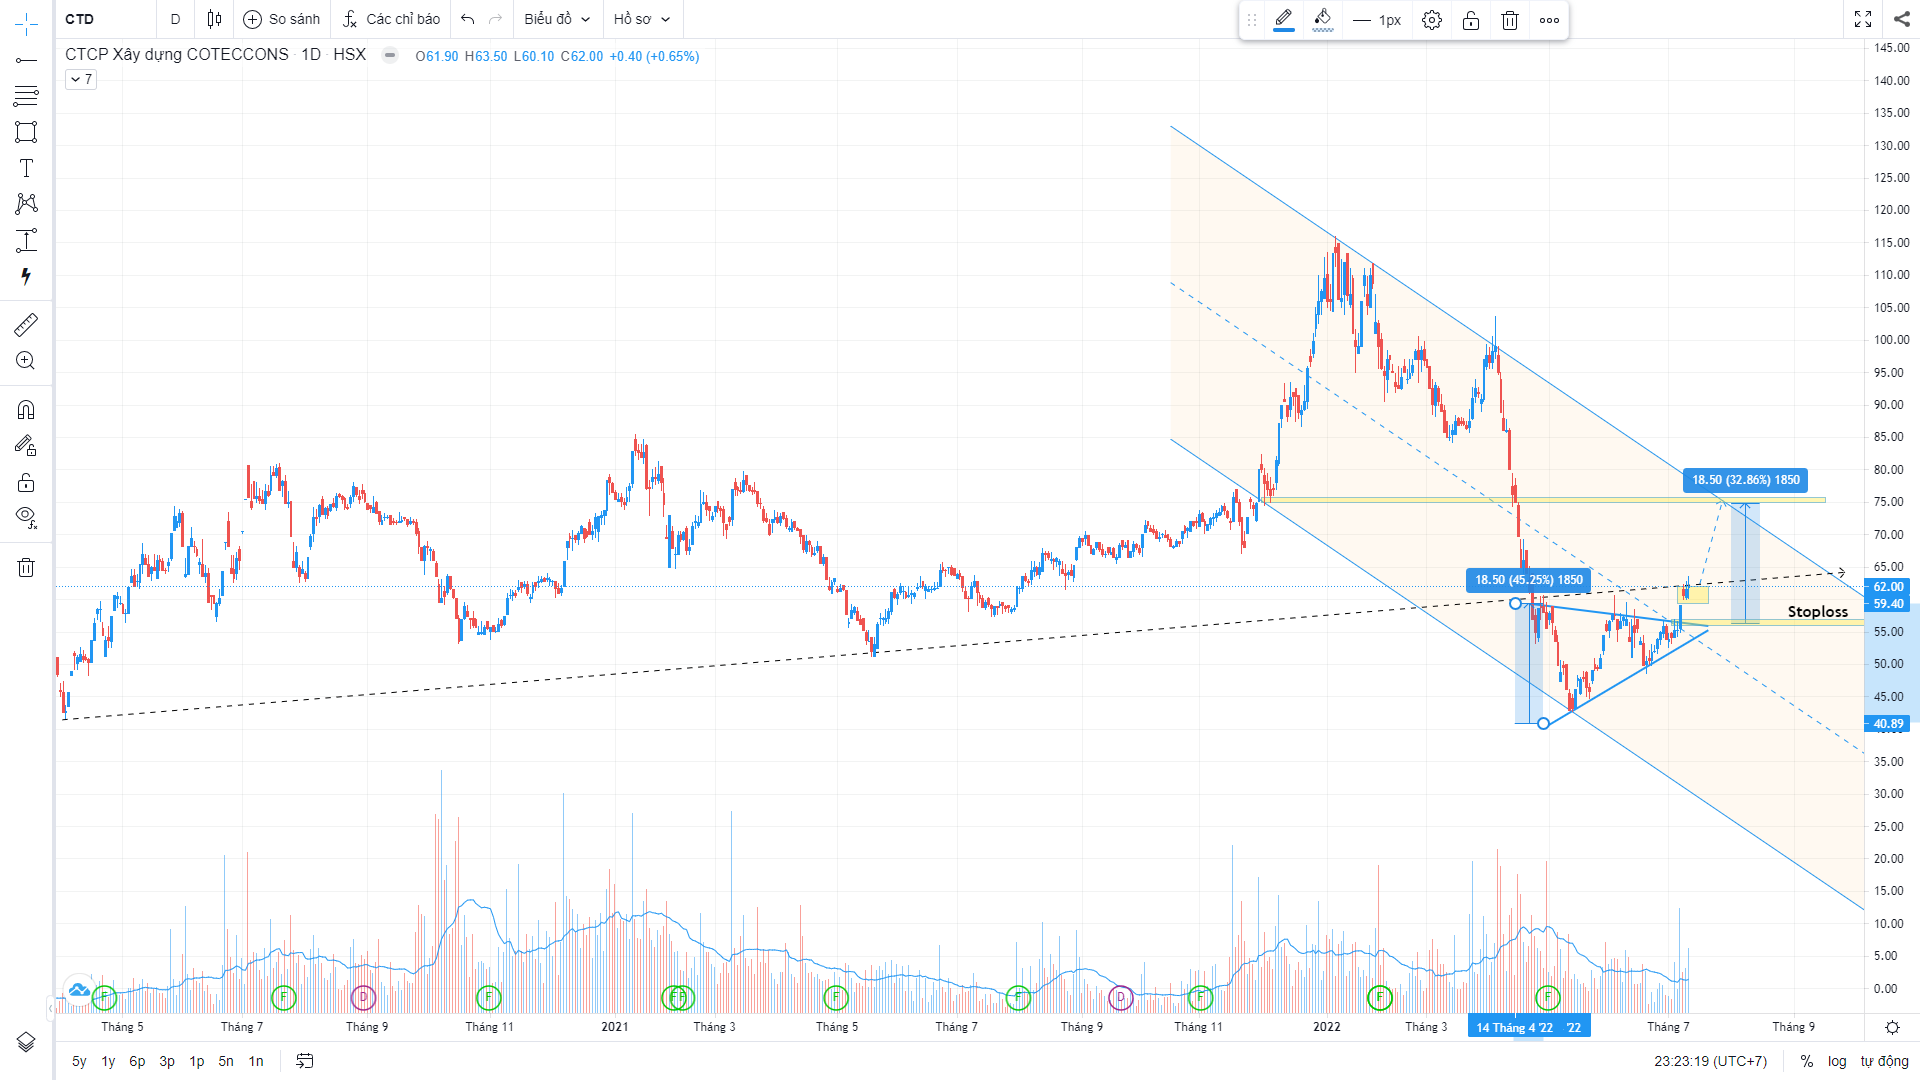Open background fill color swatch
The width and height of the screenshot is (1920, 1080).
click(1323, 20)
